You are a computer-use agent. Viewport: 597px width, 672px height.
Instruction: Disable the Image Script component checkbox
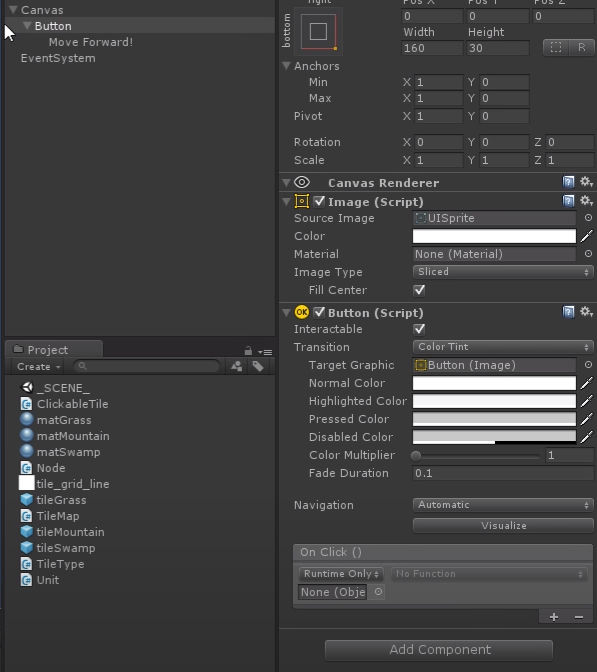tap(319, 201)
